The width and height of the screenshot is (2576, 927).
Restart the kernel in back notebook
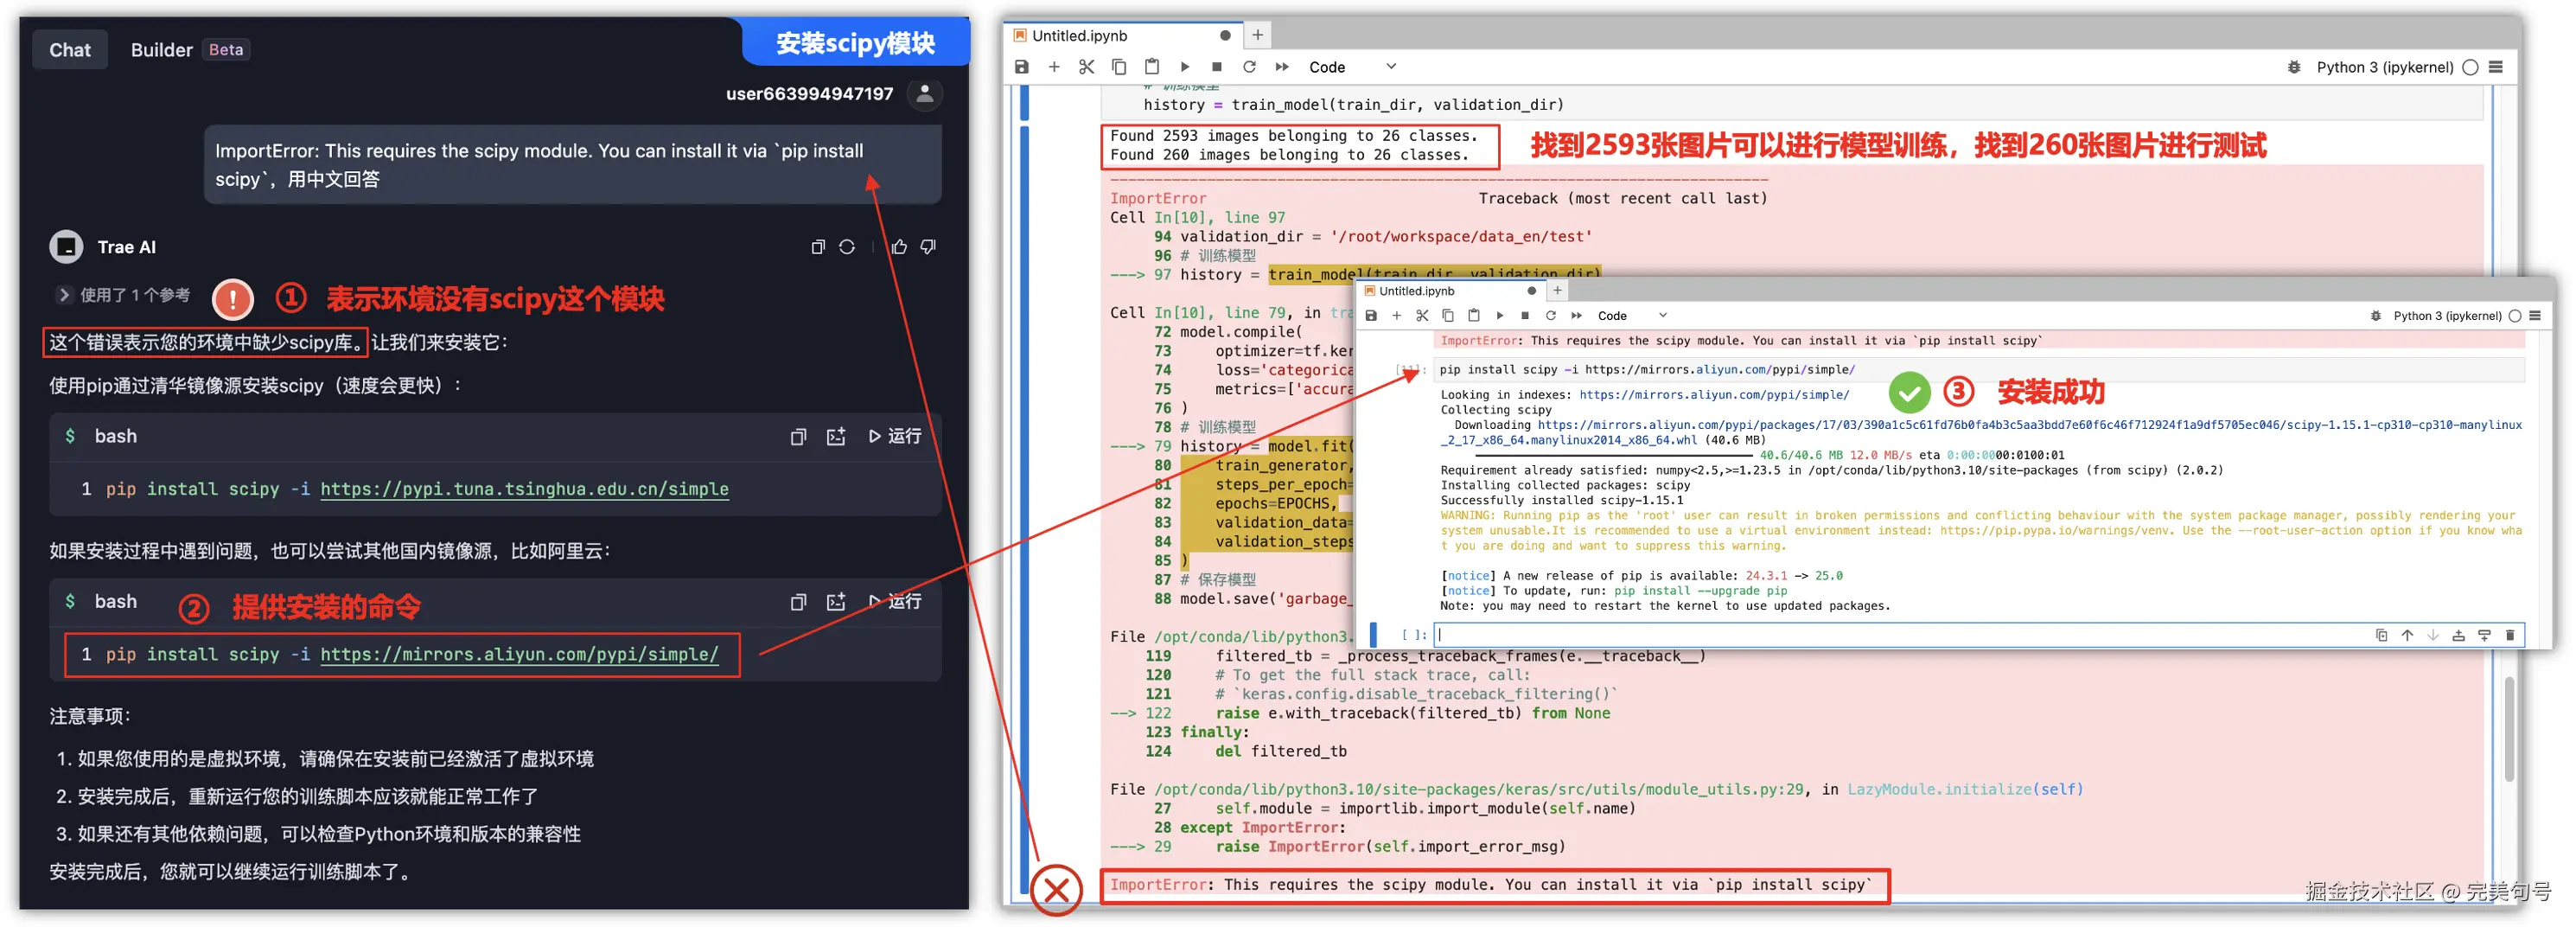click(1249, 67)
